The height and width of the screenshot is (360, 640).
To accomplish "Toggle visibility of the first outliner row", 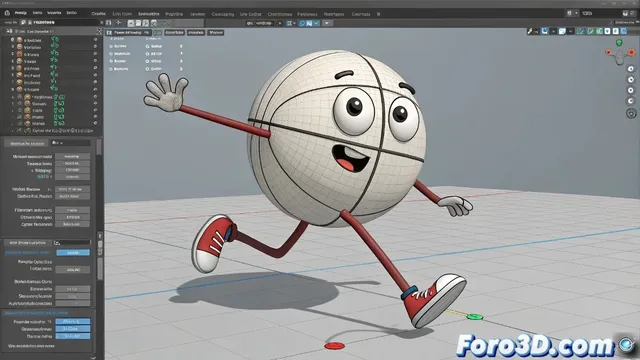I will 96,40.
